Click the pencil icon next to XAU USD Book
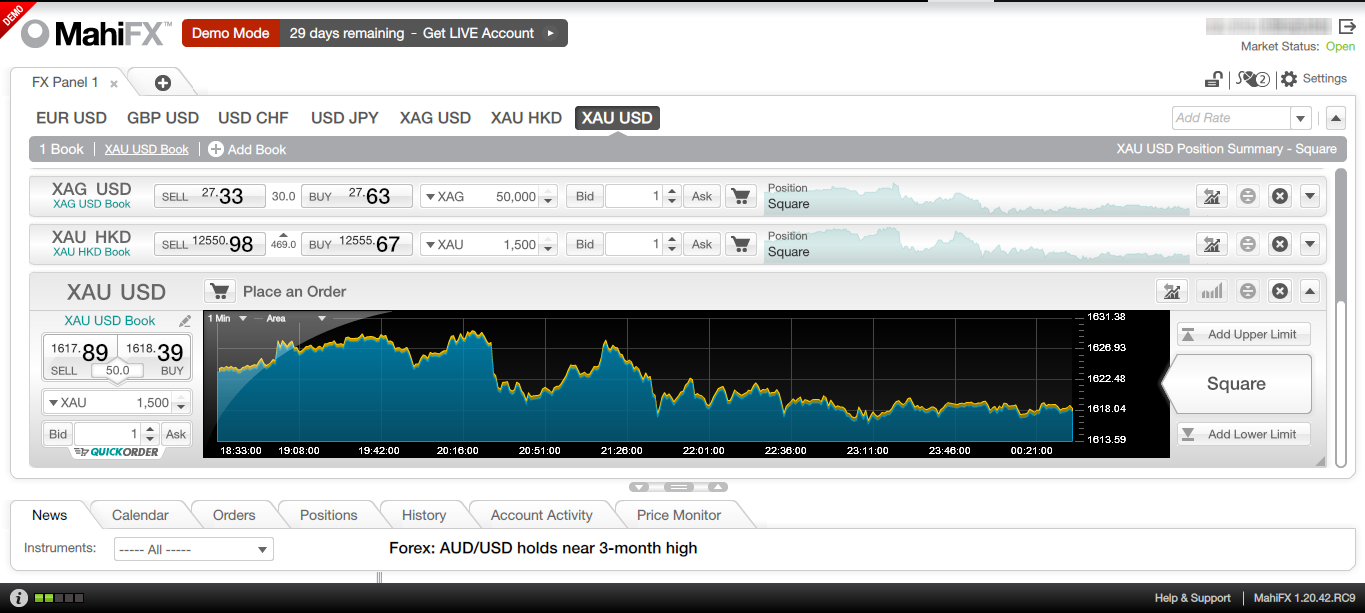 pos(184,321)
